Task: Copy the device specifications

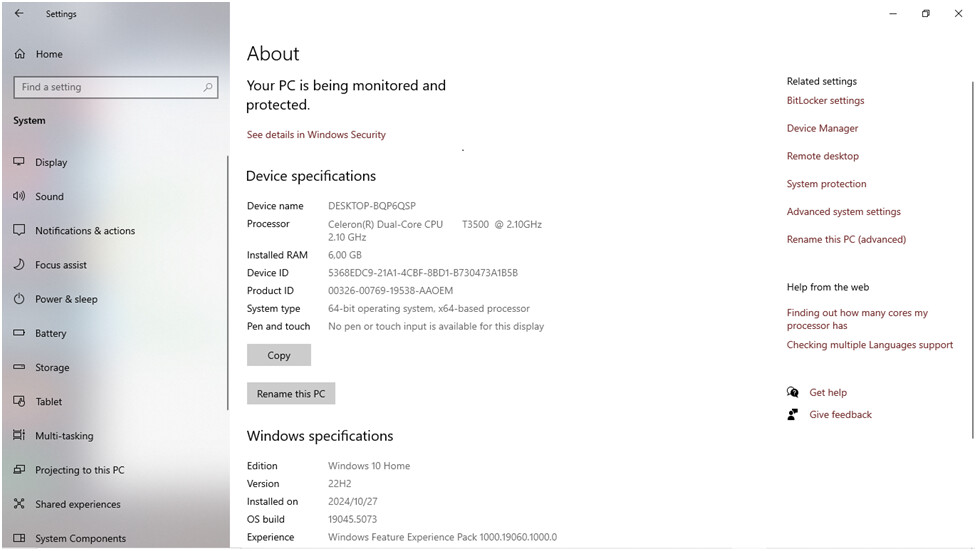Action: pyautogui.click(x=279, y=355)
